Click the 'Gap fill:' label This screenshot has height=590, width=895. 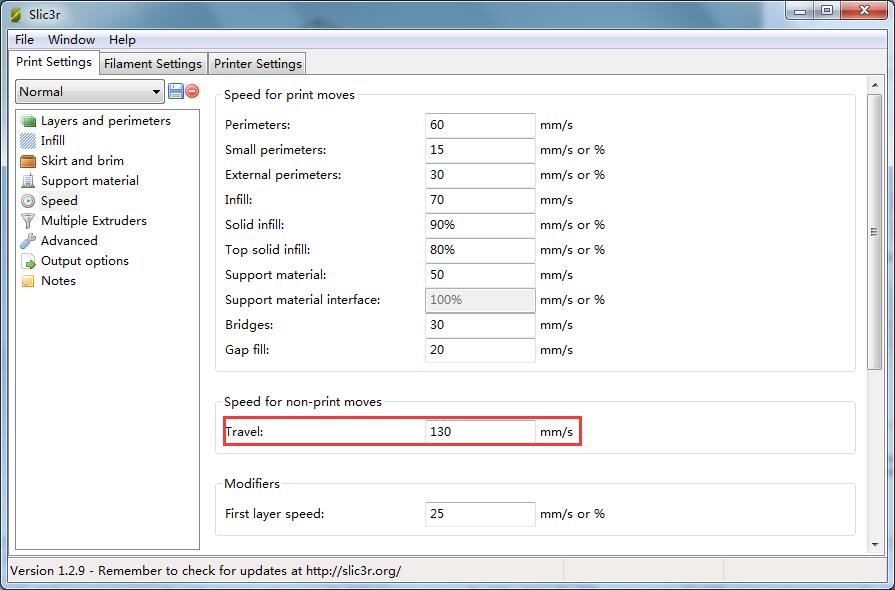coord(247,350)
